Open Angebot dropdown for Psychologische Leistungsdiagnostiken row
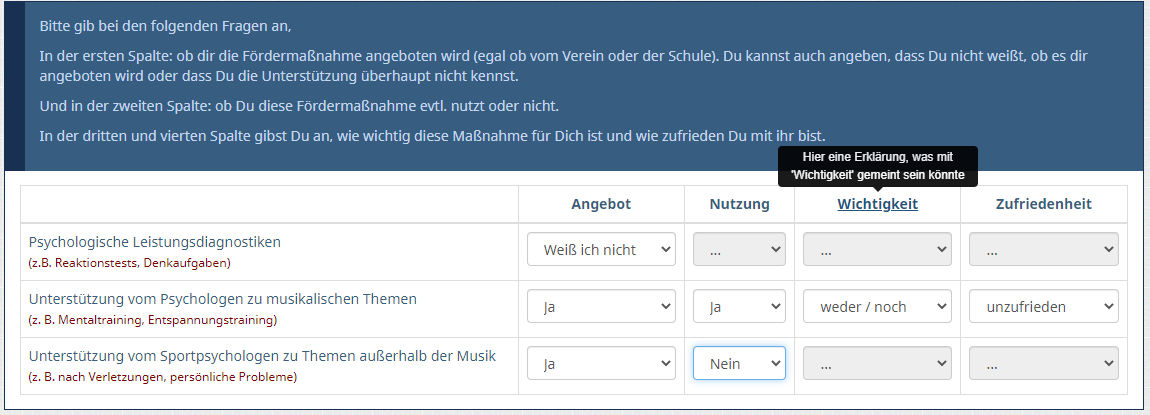The height and width of the screenshot is (415, 1150). (601, 250)
